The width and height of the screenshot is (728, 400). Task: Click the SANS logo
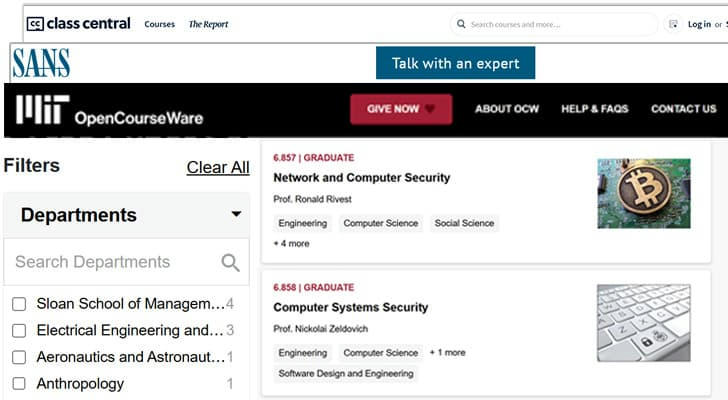click(41, 64)
